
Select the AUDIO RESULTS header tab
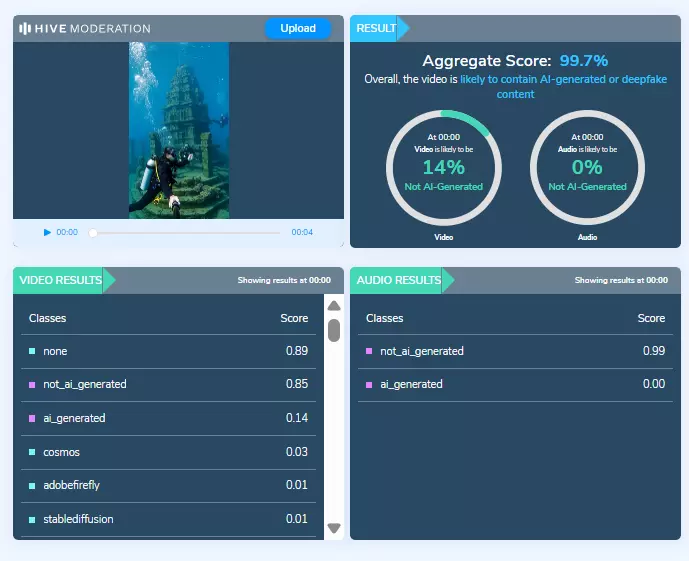[398, 280]
